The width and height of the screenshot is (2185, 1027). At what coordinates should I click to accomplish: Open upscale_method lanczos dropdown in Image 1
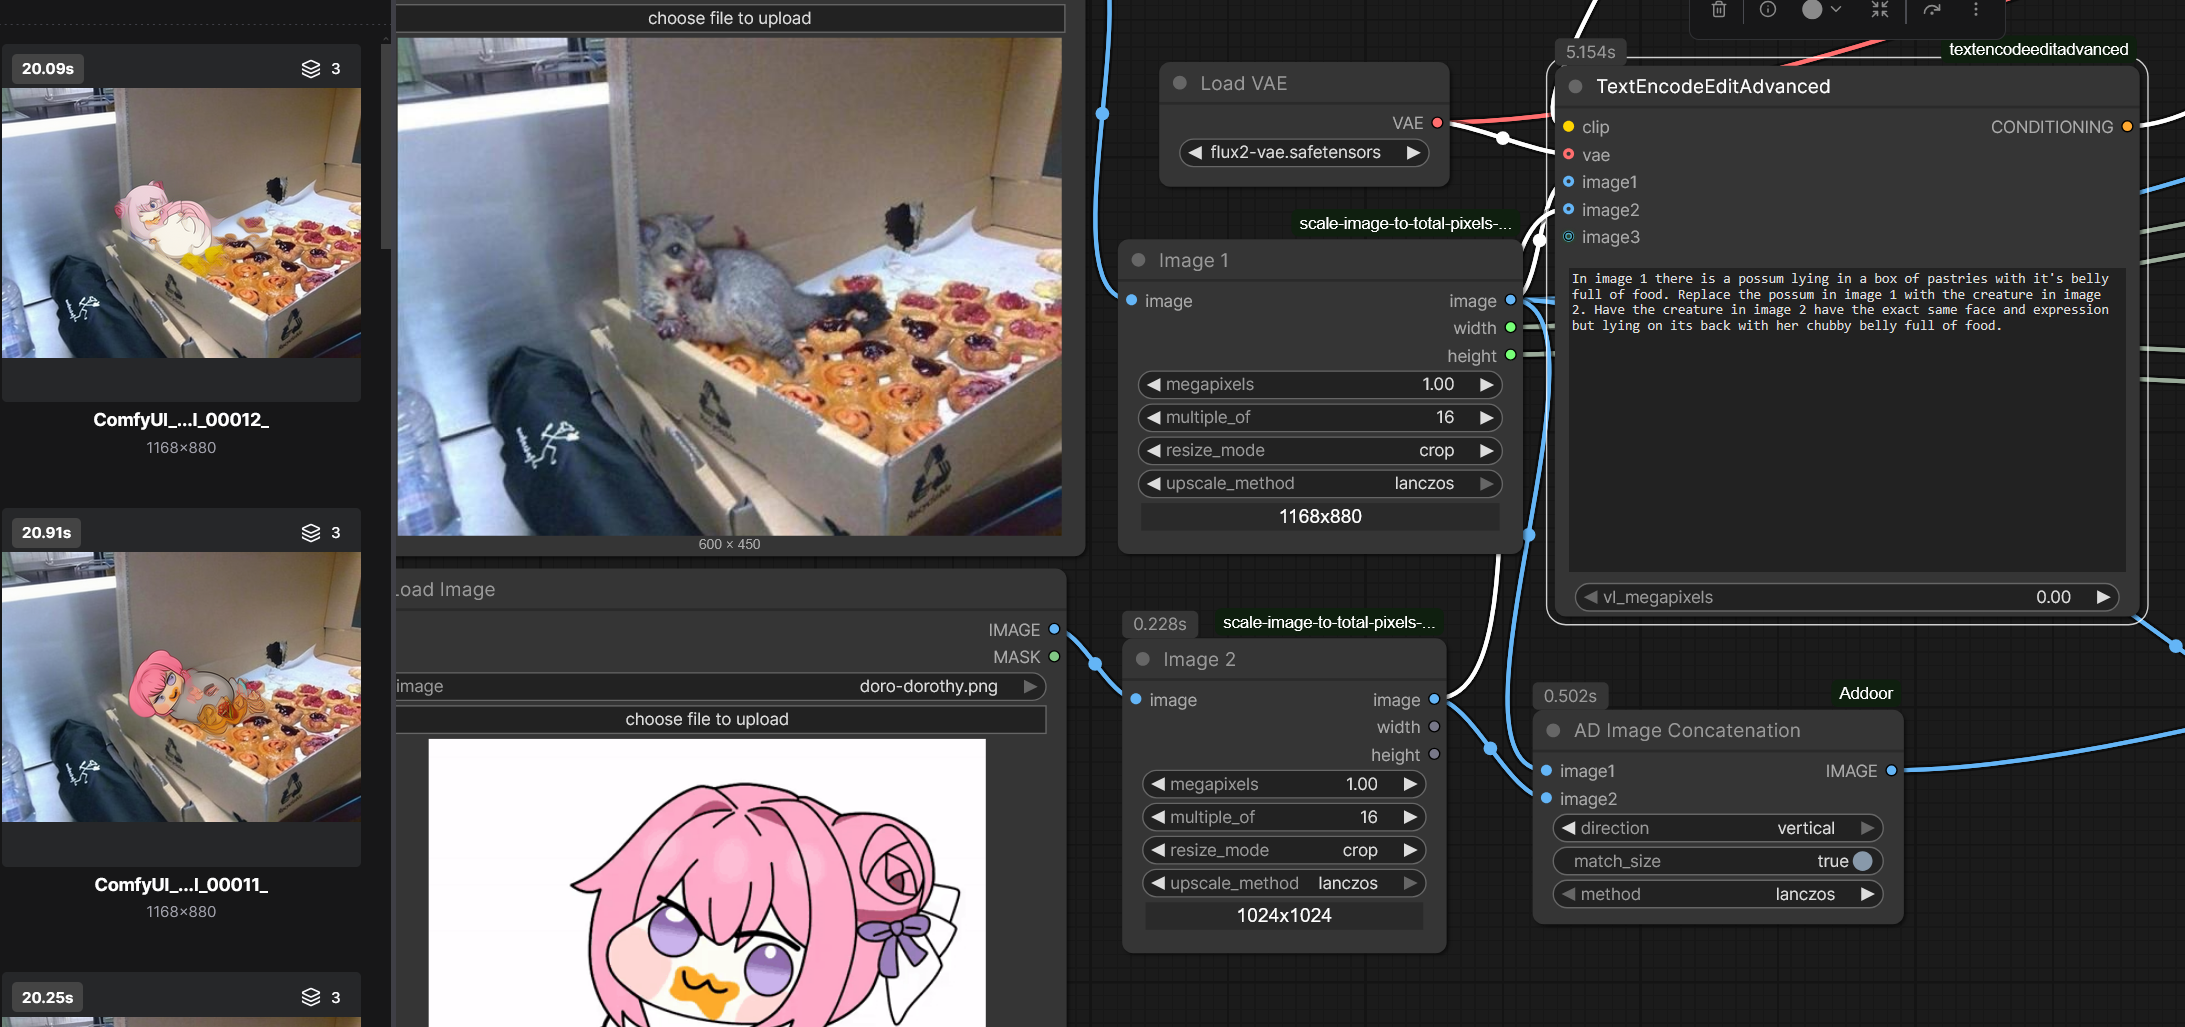coord(1320,483)
